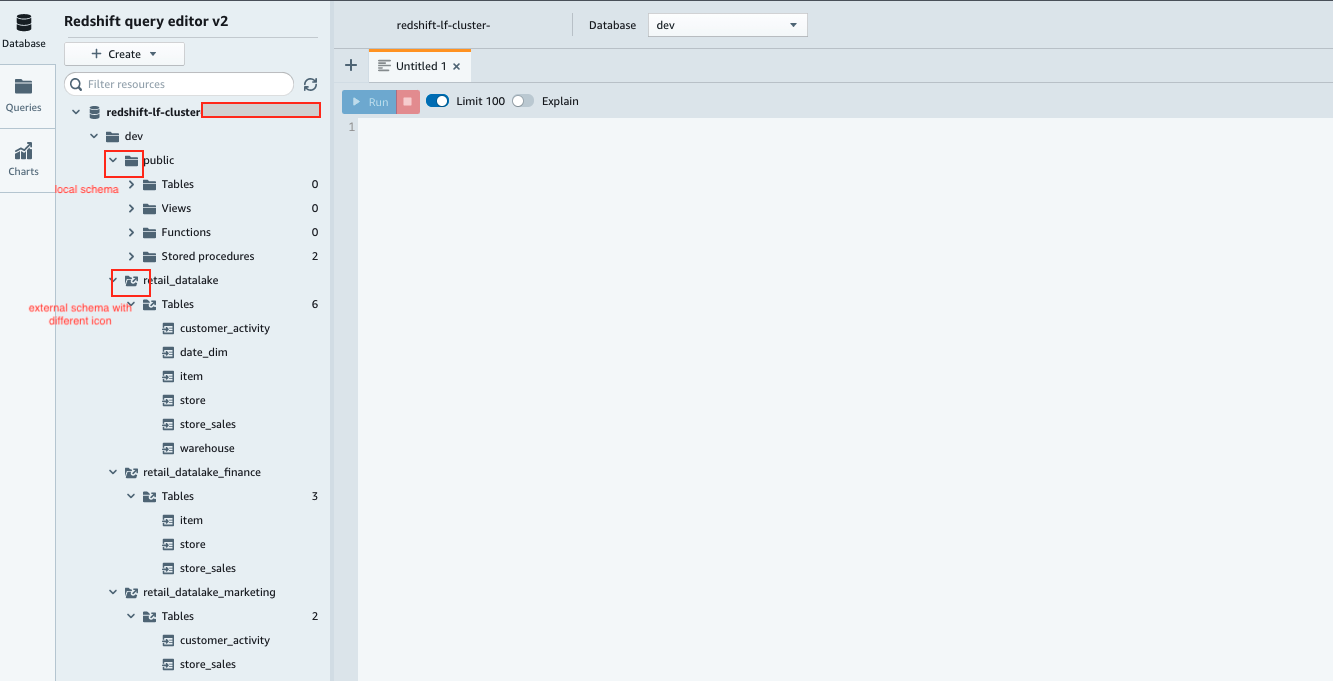Collapse the dev database node

pos(94,136)
